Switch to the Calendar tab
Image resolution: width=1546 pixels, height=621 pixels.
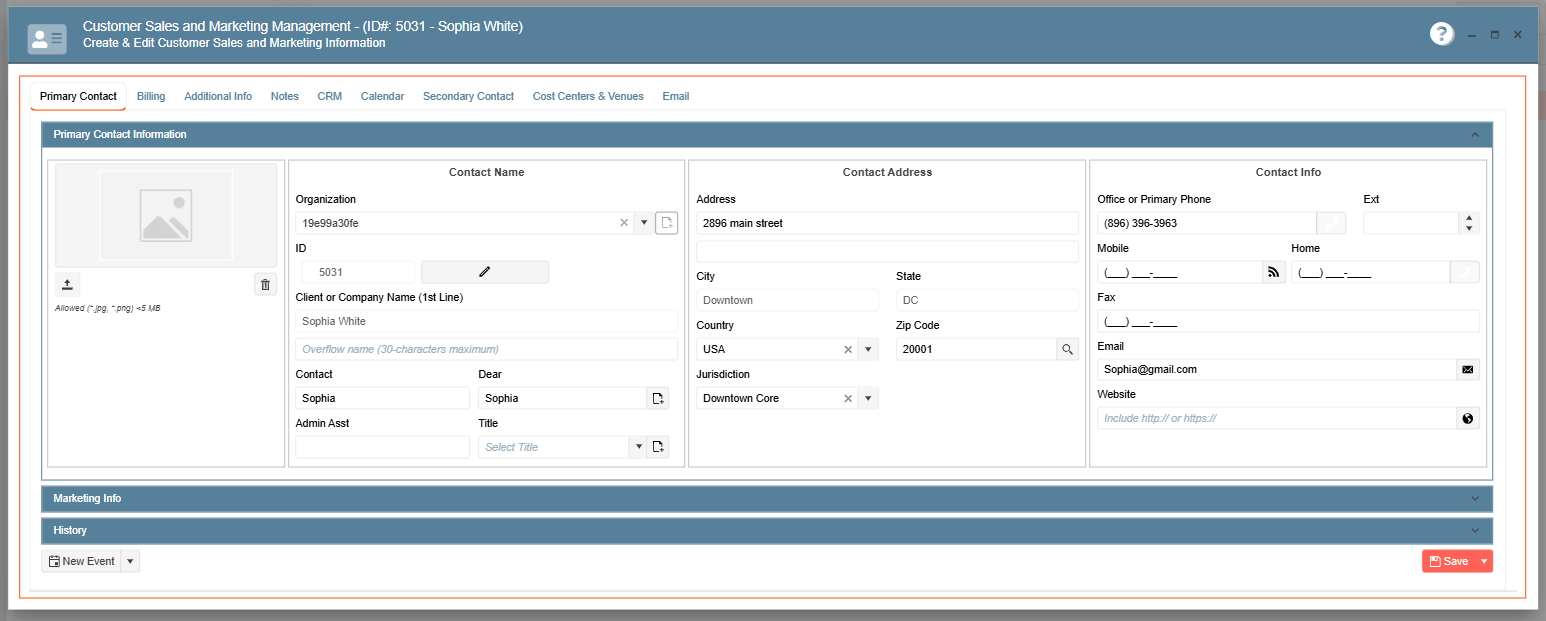[x=382, y=96]
